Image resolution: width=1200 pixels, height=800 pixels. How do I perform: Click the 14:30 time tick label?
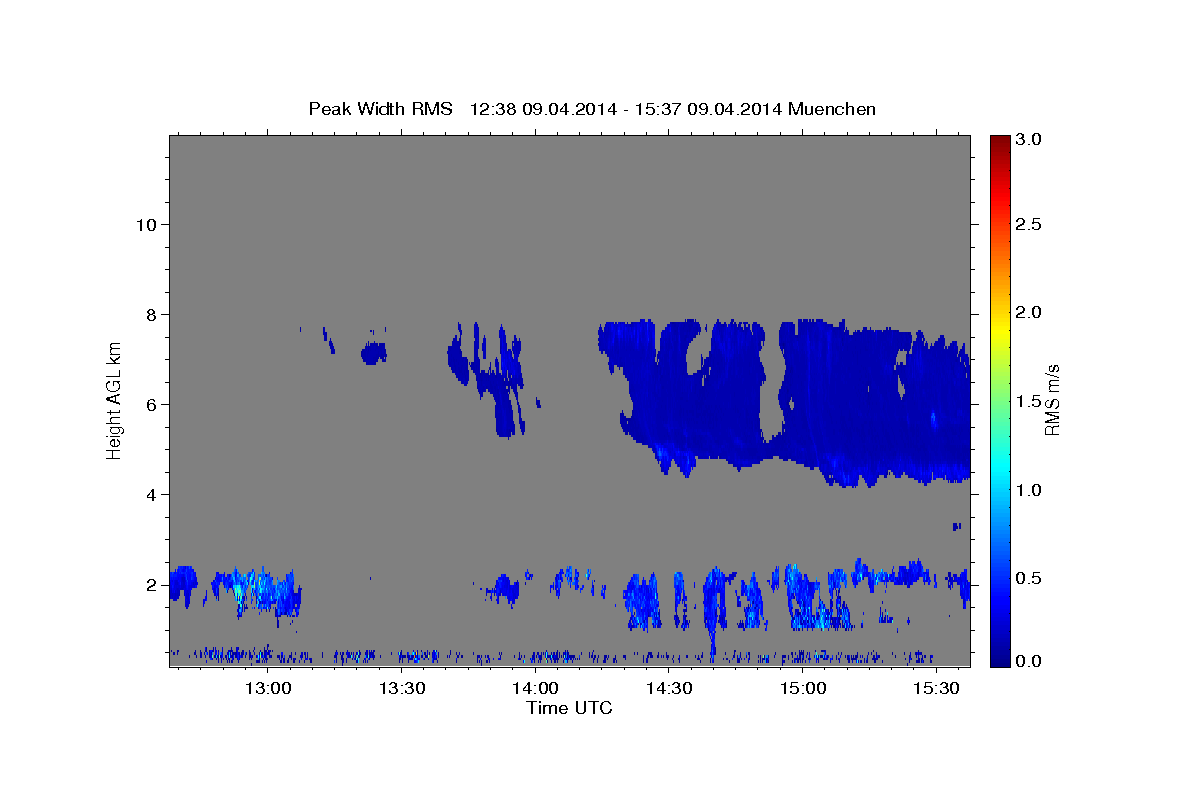(x=669, y=689)
